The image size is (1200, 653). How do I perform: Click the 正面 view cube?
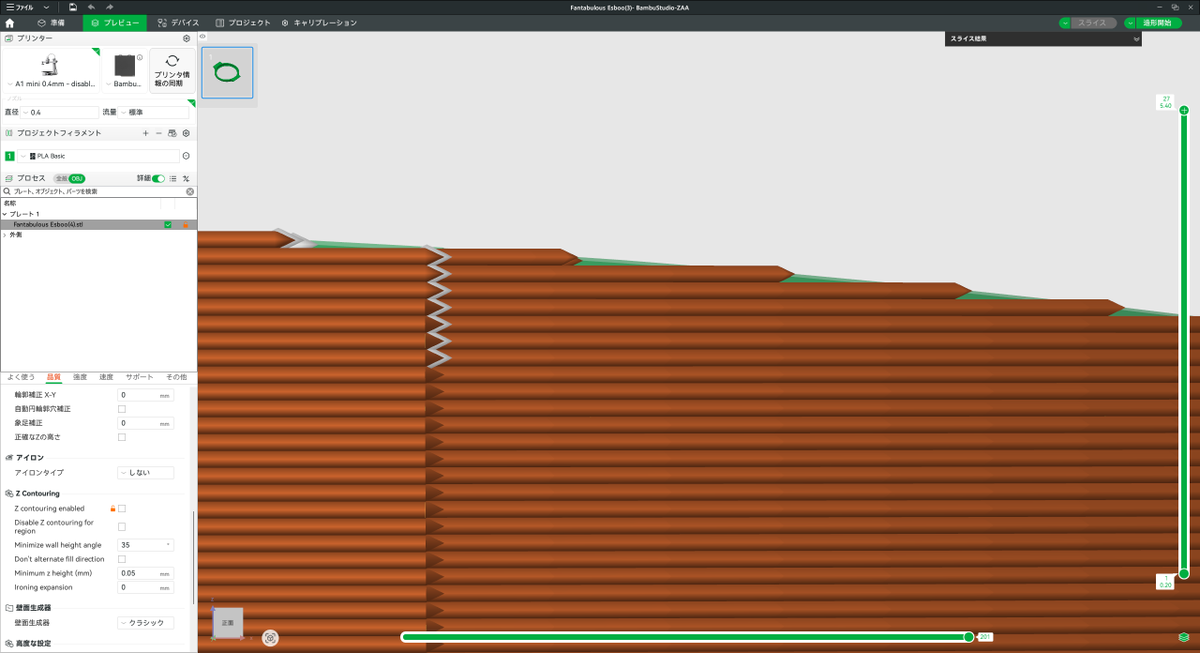(228, 622)
